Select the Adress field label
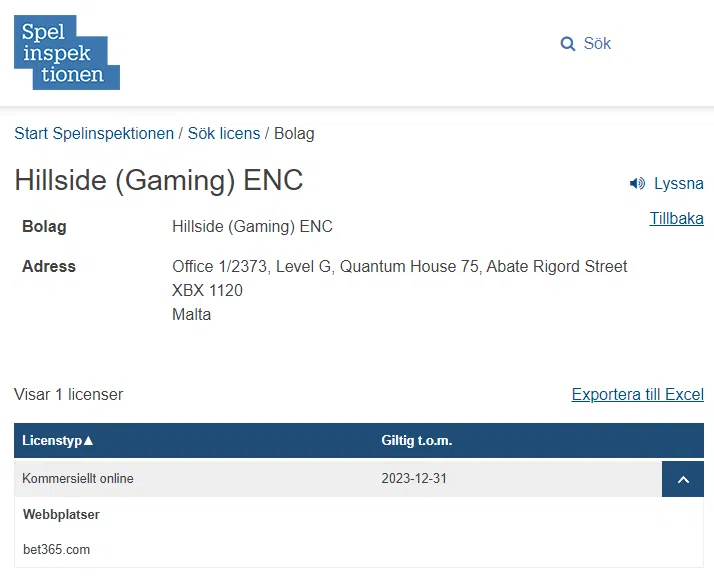This screenshot has height=576, width=714. click(49, 266)
